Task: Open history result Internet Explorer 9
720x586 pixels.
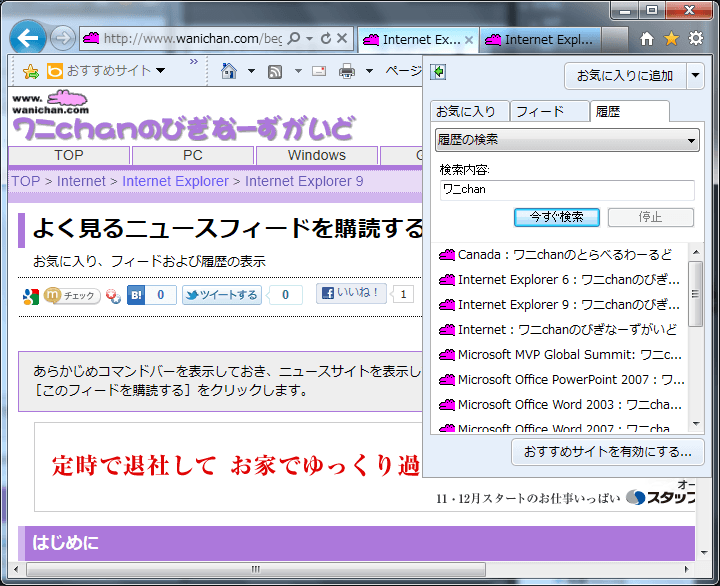Action: point(559,304)
